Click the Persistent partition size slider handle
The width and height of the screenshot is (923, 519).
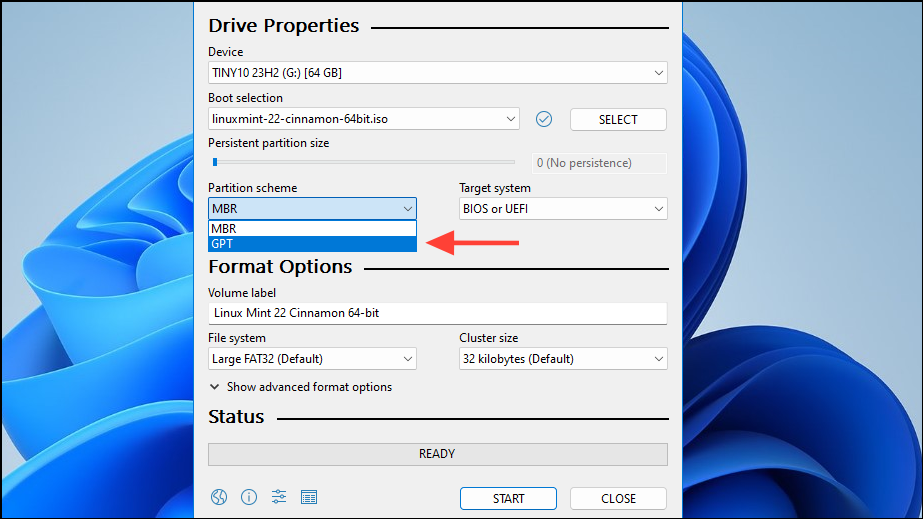215,162
